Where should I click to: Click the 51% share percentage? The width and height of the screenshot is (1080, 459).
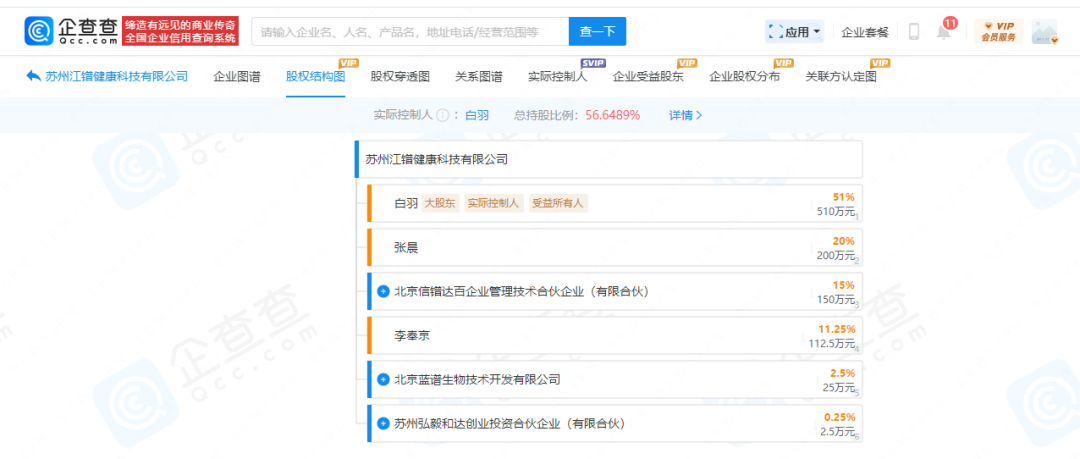point(844,197)
